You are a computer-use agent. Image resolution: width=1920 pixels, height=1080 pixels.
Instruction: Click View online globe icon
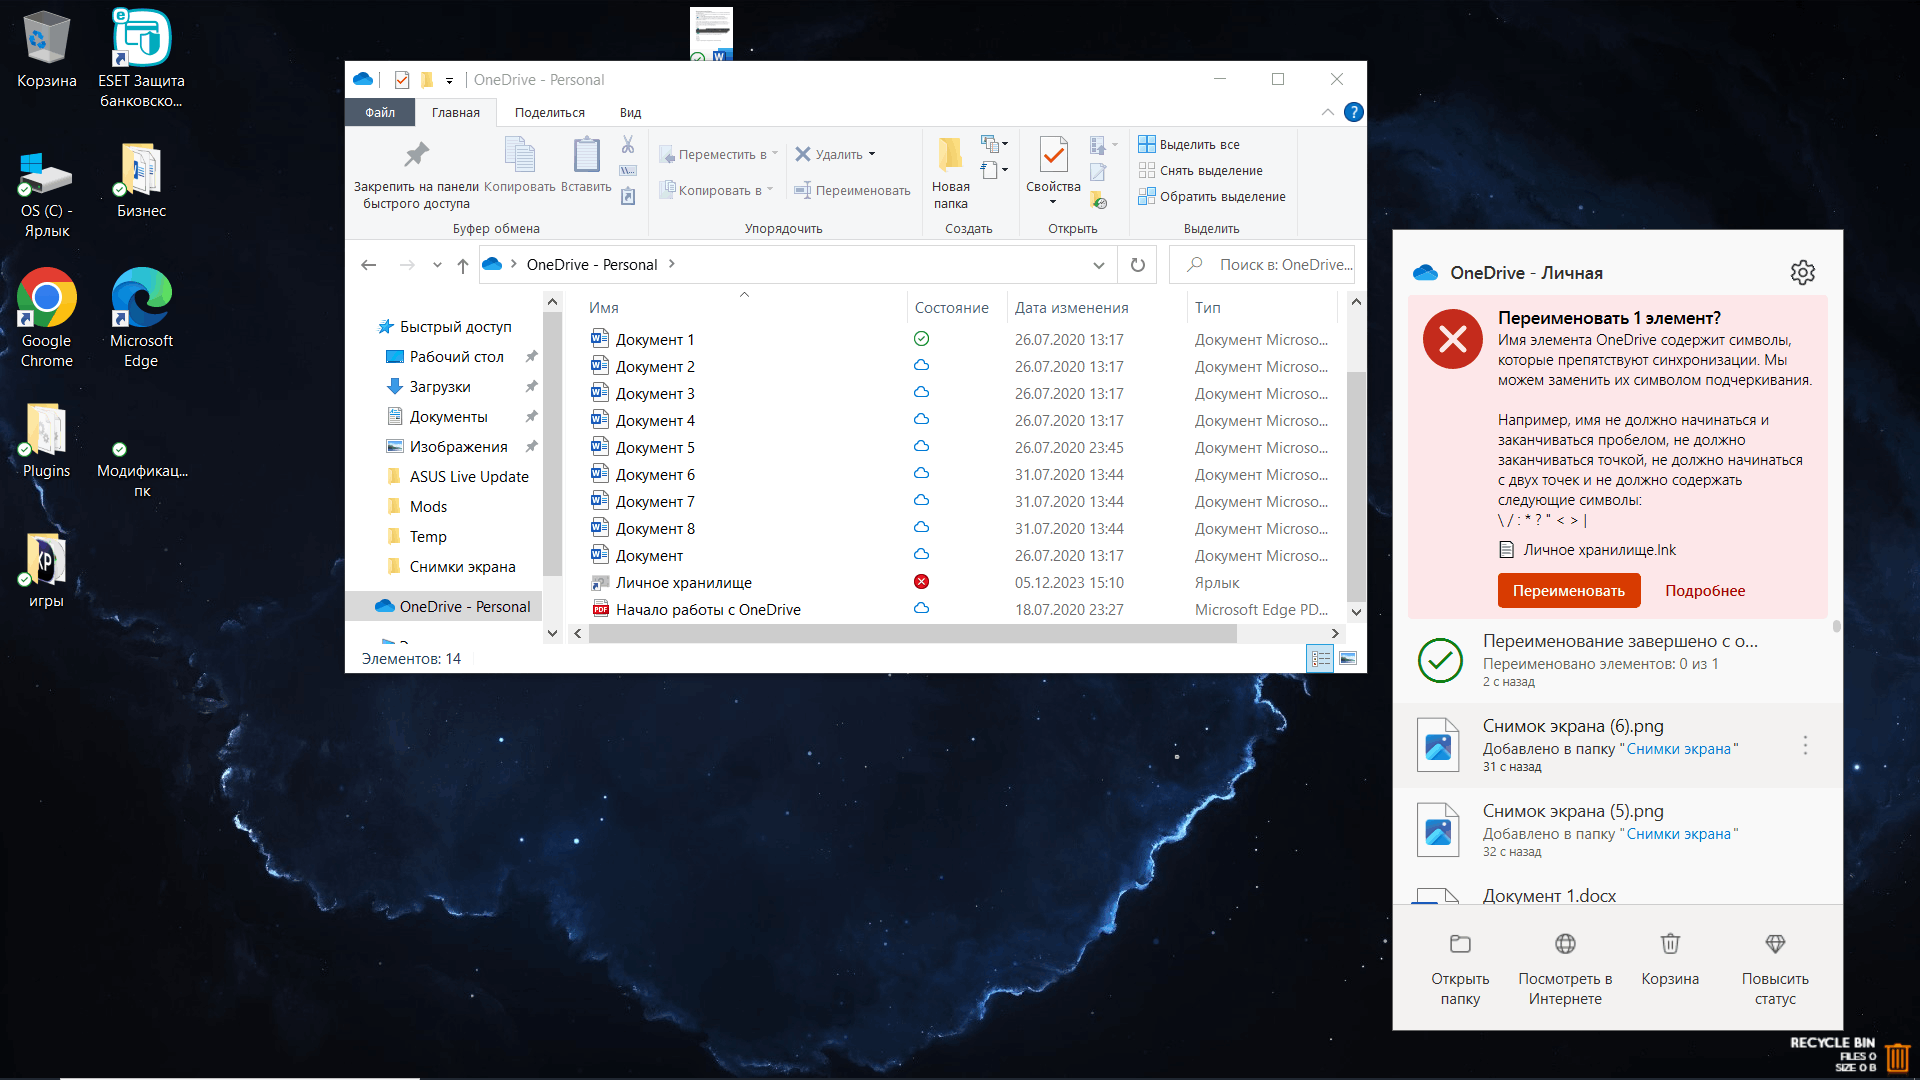click(1565, 944)
